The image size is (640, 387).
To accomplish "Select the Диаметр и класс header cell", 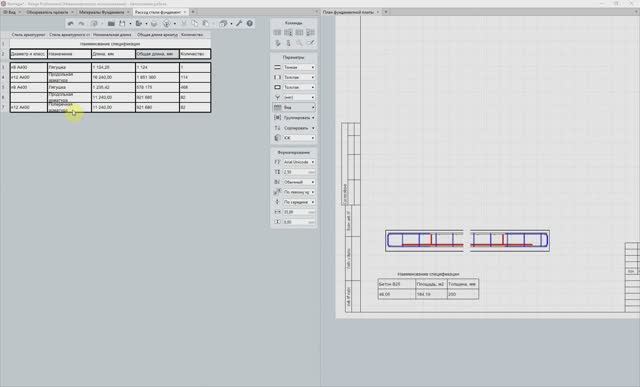I will pos(29,54).
